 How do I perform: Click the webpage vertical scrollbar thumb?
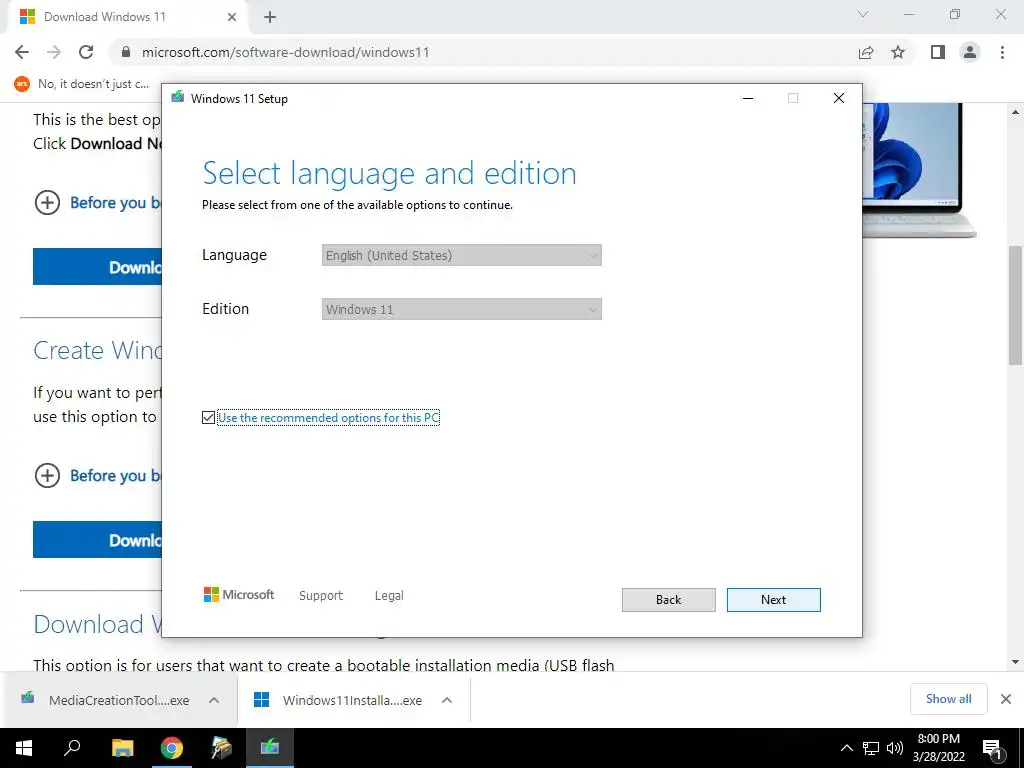coord(1016,305)
